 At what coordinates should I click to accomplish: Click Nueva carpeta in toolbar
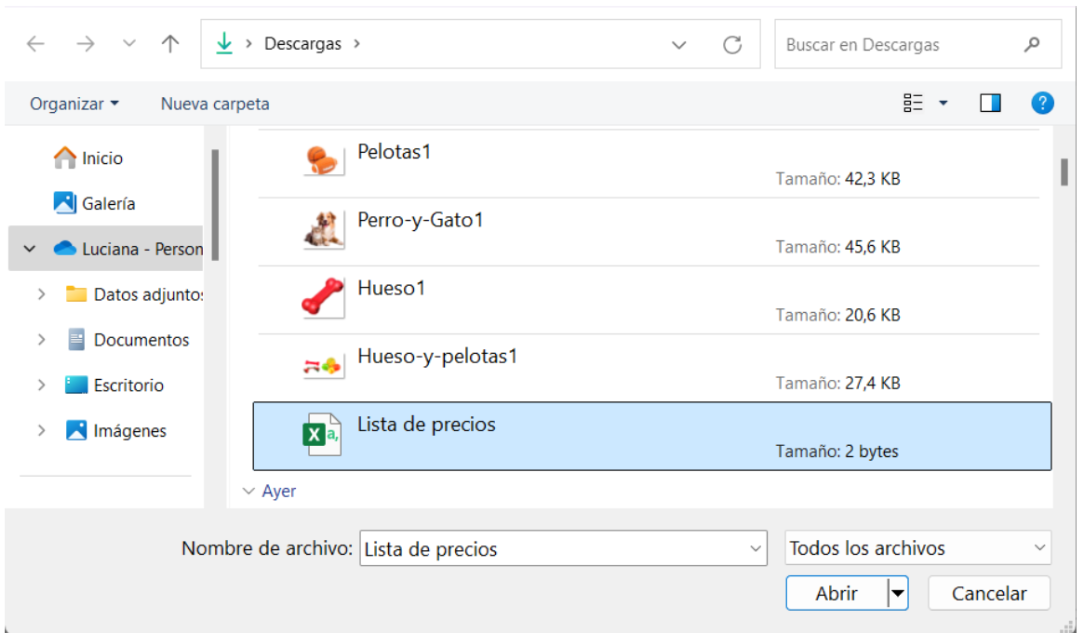coord(215,104)
